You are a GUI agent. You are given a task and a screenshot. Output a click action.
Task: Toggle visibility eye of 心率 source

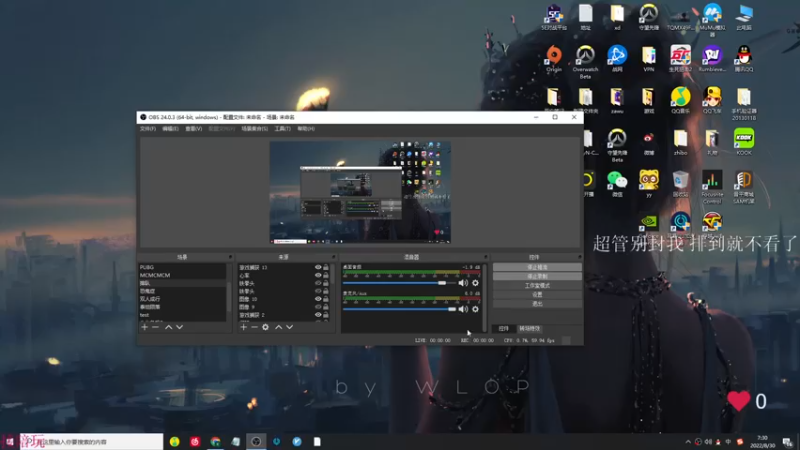pyautogui.click(x=318, y=275)
